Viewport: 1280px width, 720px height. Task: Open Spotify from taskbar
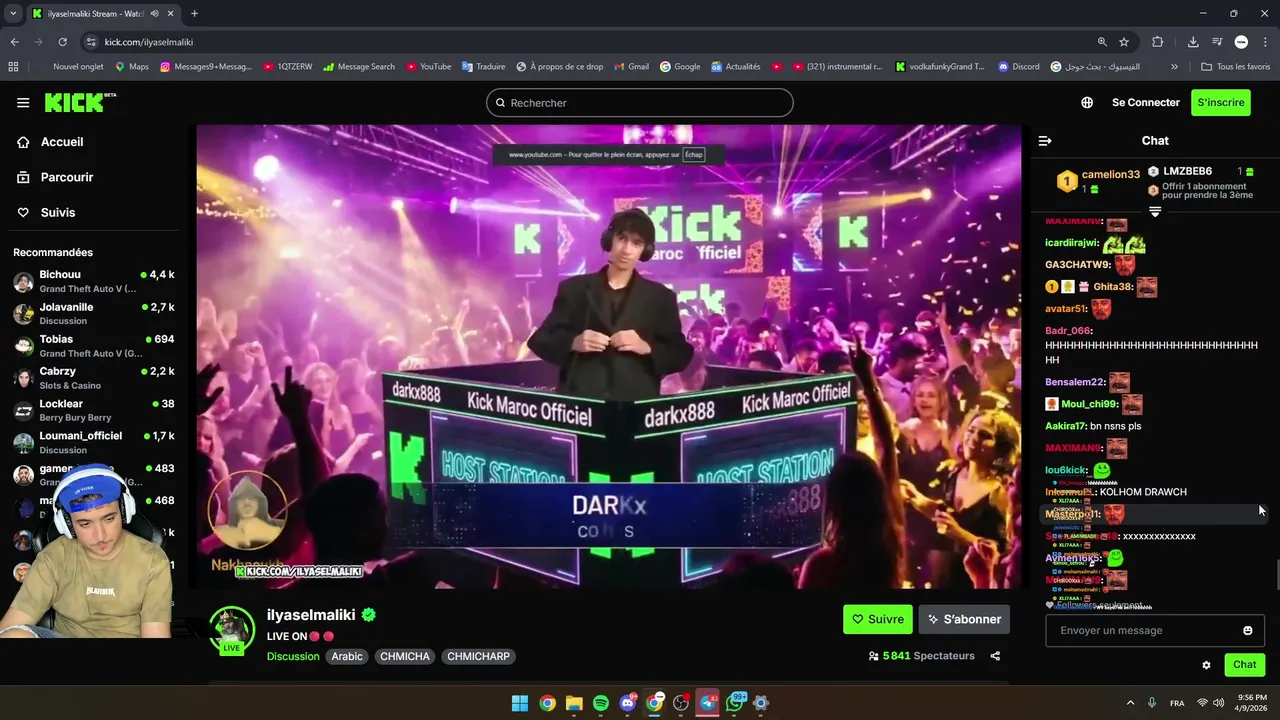point(600,703)
